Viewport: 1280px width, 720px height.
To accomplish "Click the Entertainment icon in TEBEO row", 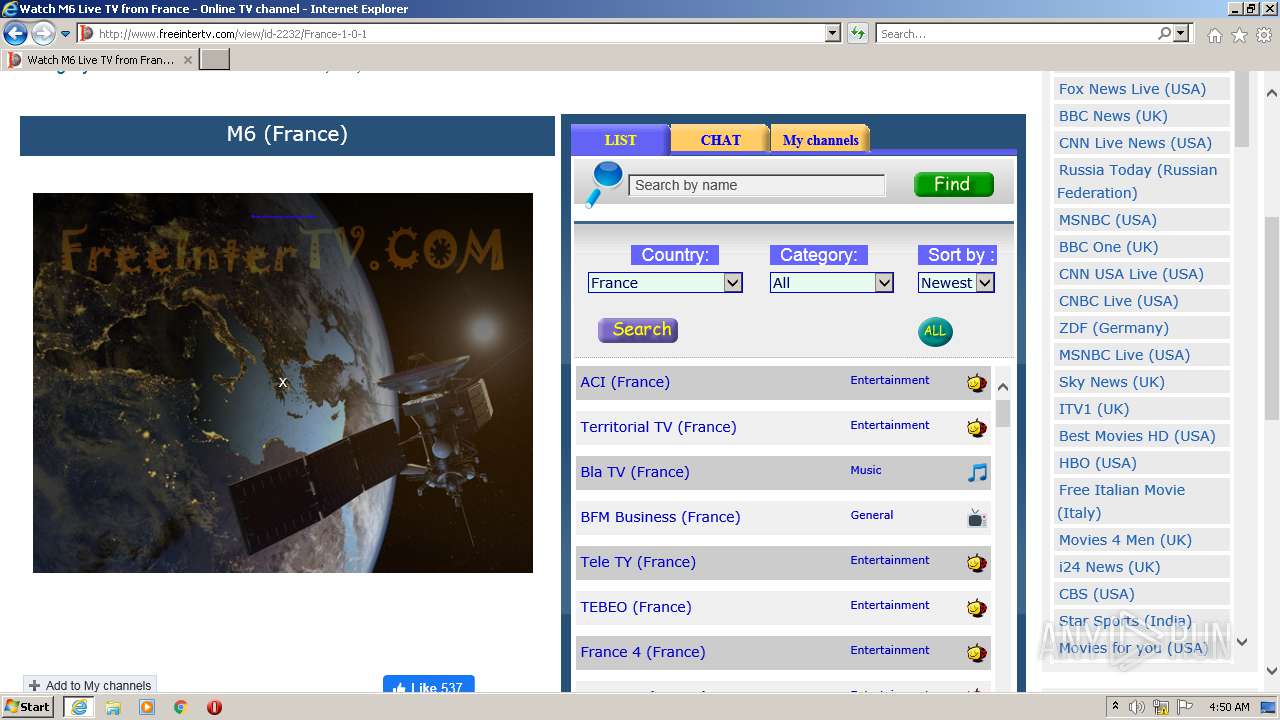I will point(977,607).
